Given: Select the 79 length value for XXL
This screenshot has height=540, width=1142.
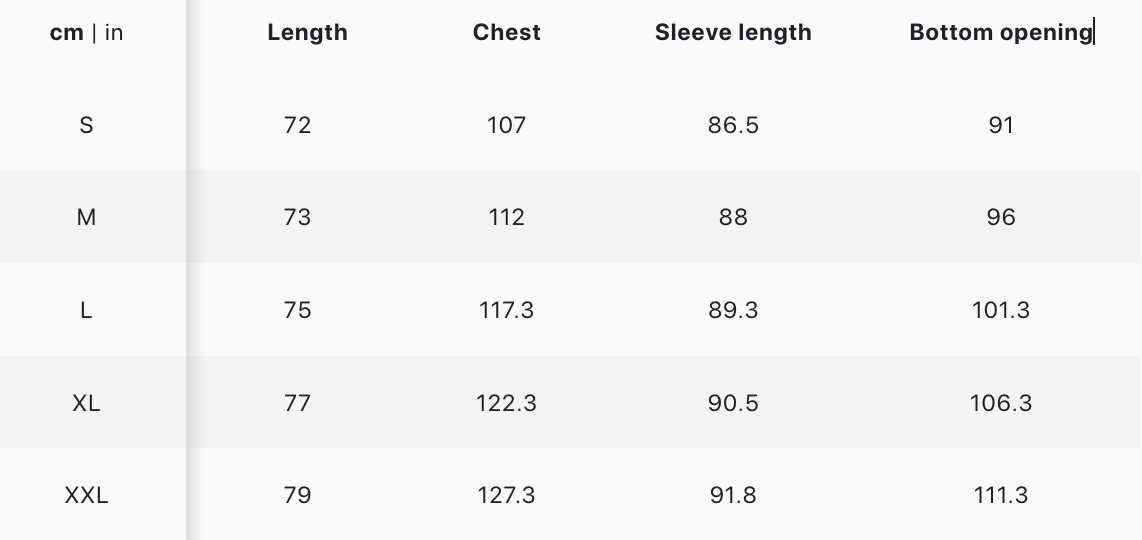Looking at the screenshot, I should tap(297, 495).
